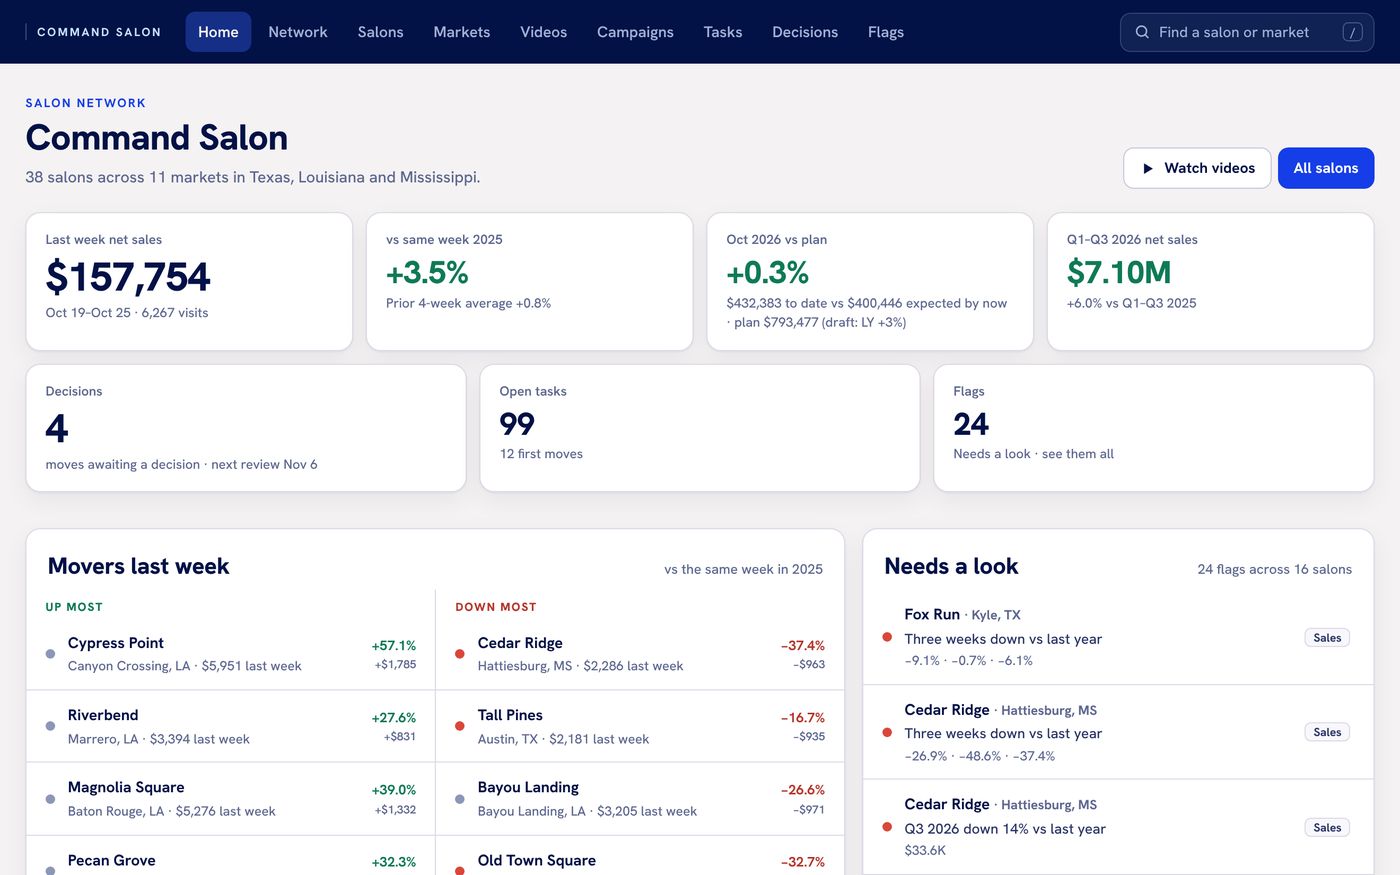Open the Fox Run flag in Needs a look
This screenshot has width=1400, height=875.
pyautogui.click(x=1118, y=637)
